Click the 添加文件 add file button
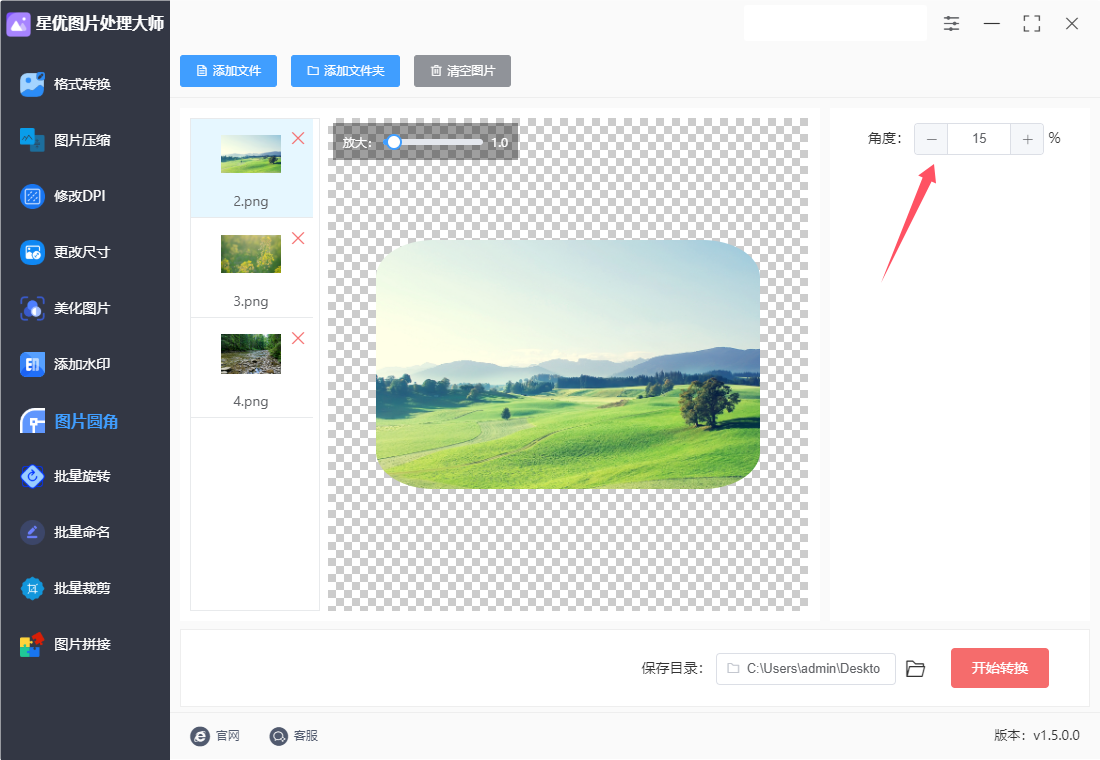 pos(228,71)
